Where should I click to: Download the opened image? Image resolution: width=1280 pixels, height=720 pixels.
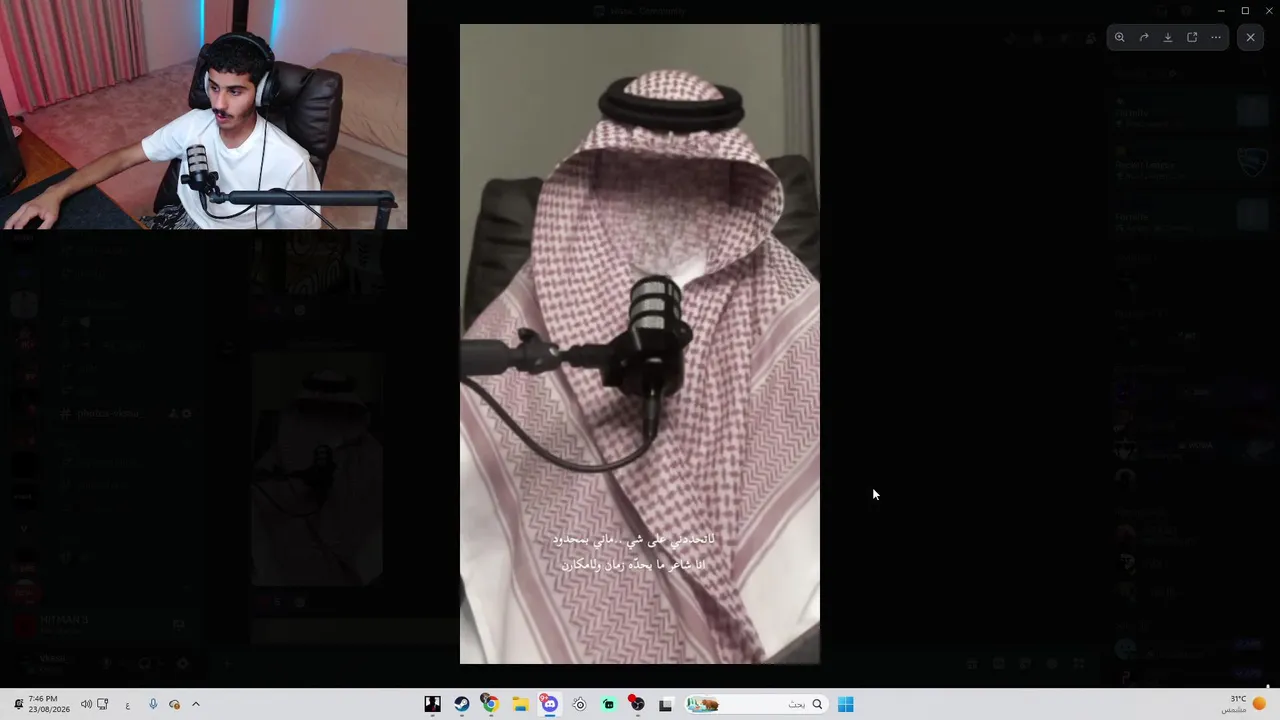point(1168,37)
